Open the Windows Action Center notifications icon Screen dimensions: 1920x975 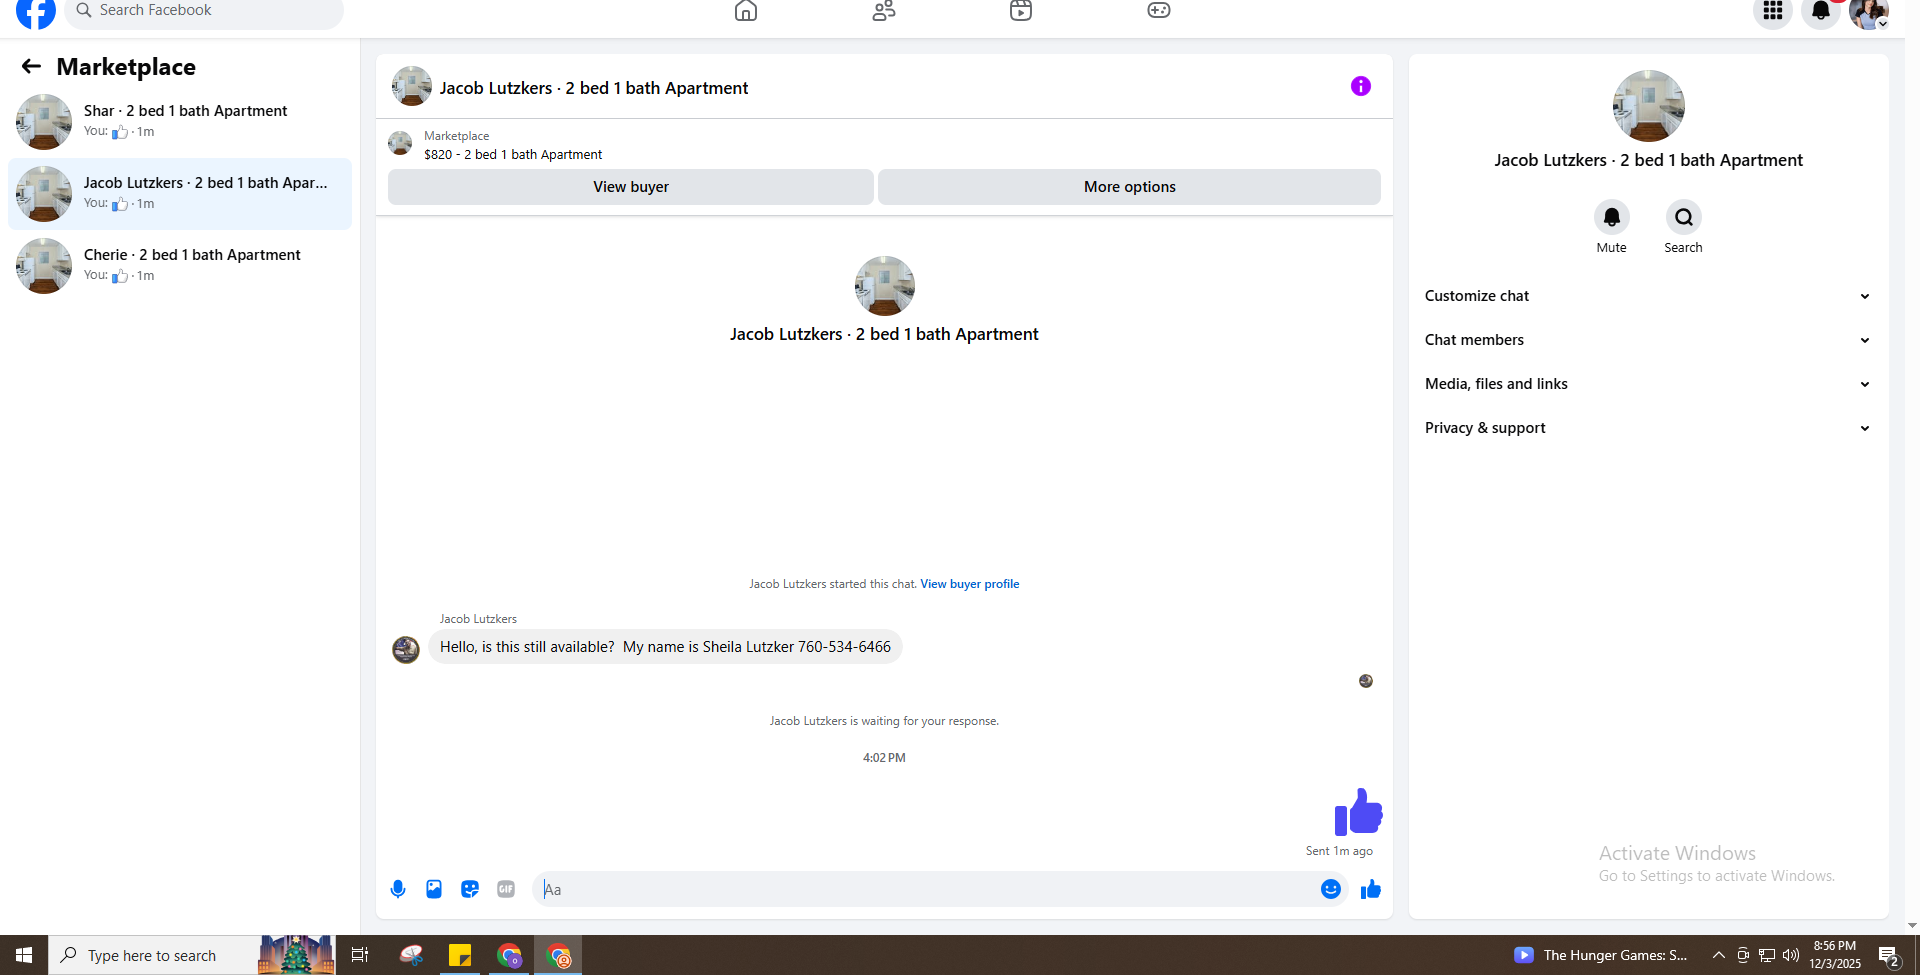1889,955
